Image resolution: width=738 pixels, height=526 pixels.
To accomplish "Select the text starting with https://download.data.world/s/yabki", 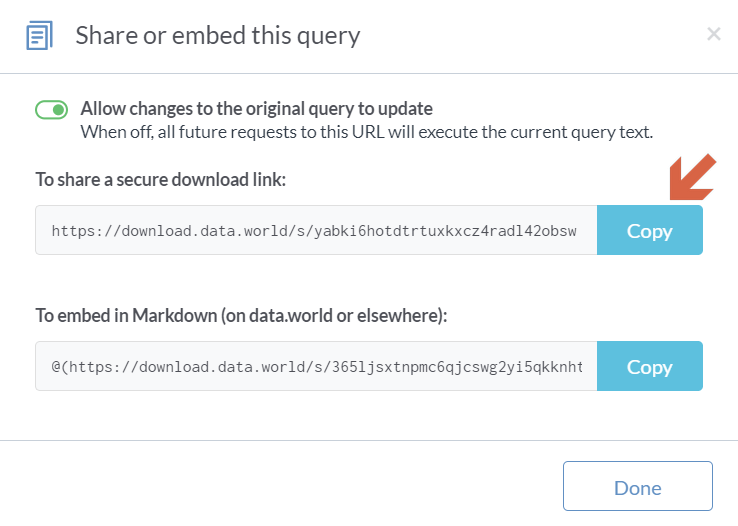I will point(314,231).
